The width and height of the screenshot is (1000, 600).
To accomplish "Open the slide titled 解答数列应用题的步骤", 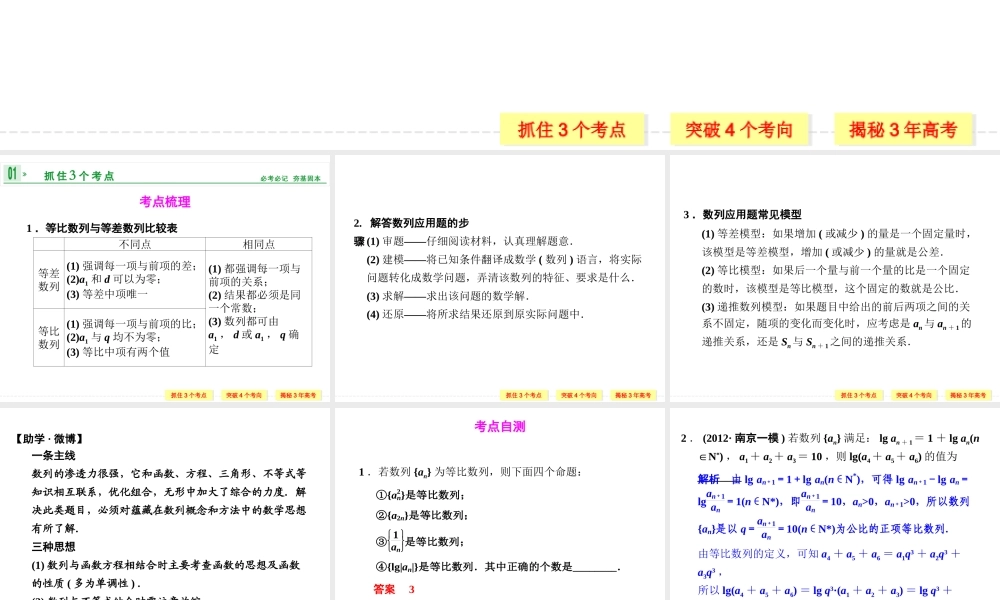I will click(x=499, y=280).
